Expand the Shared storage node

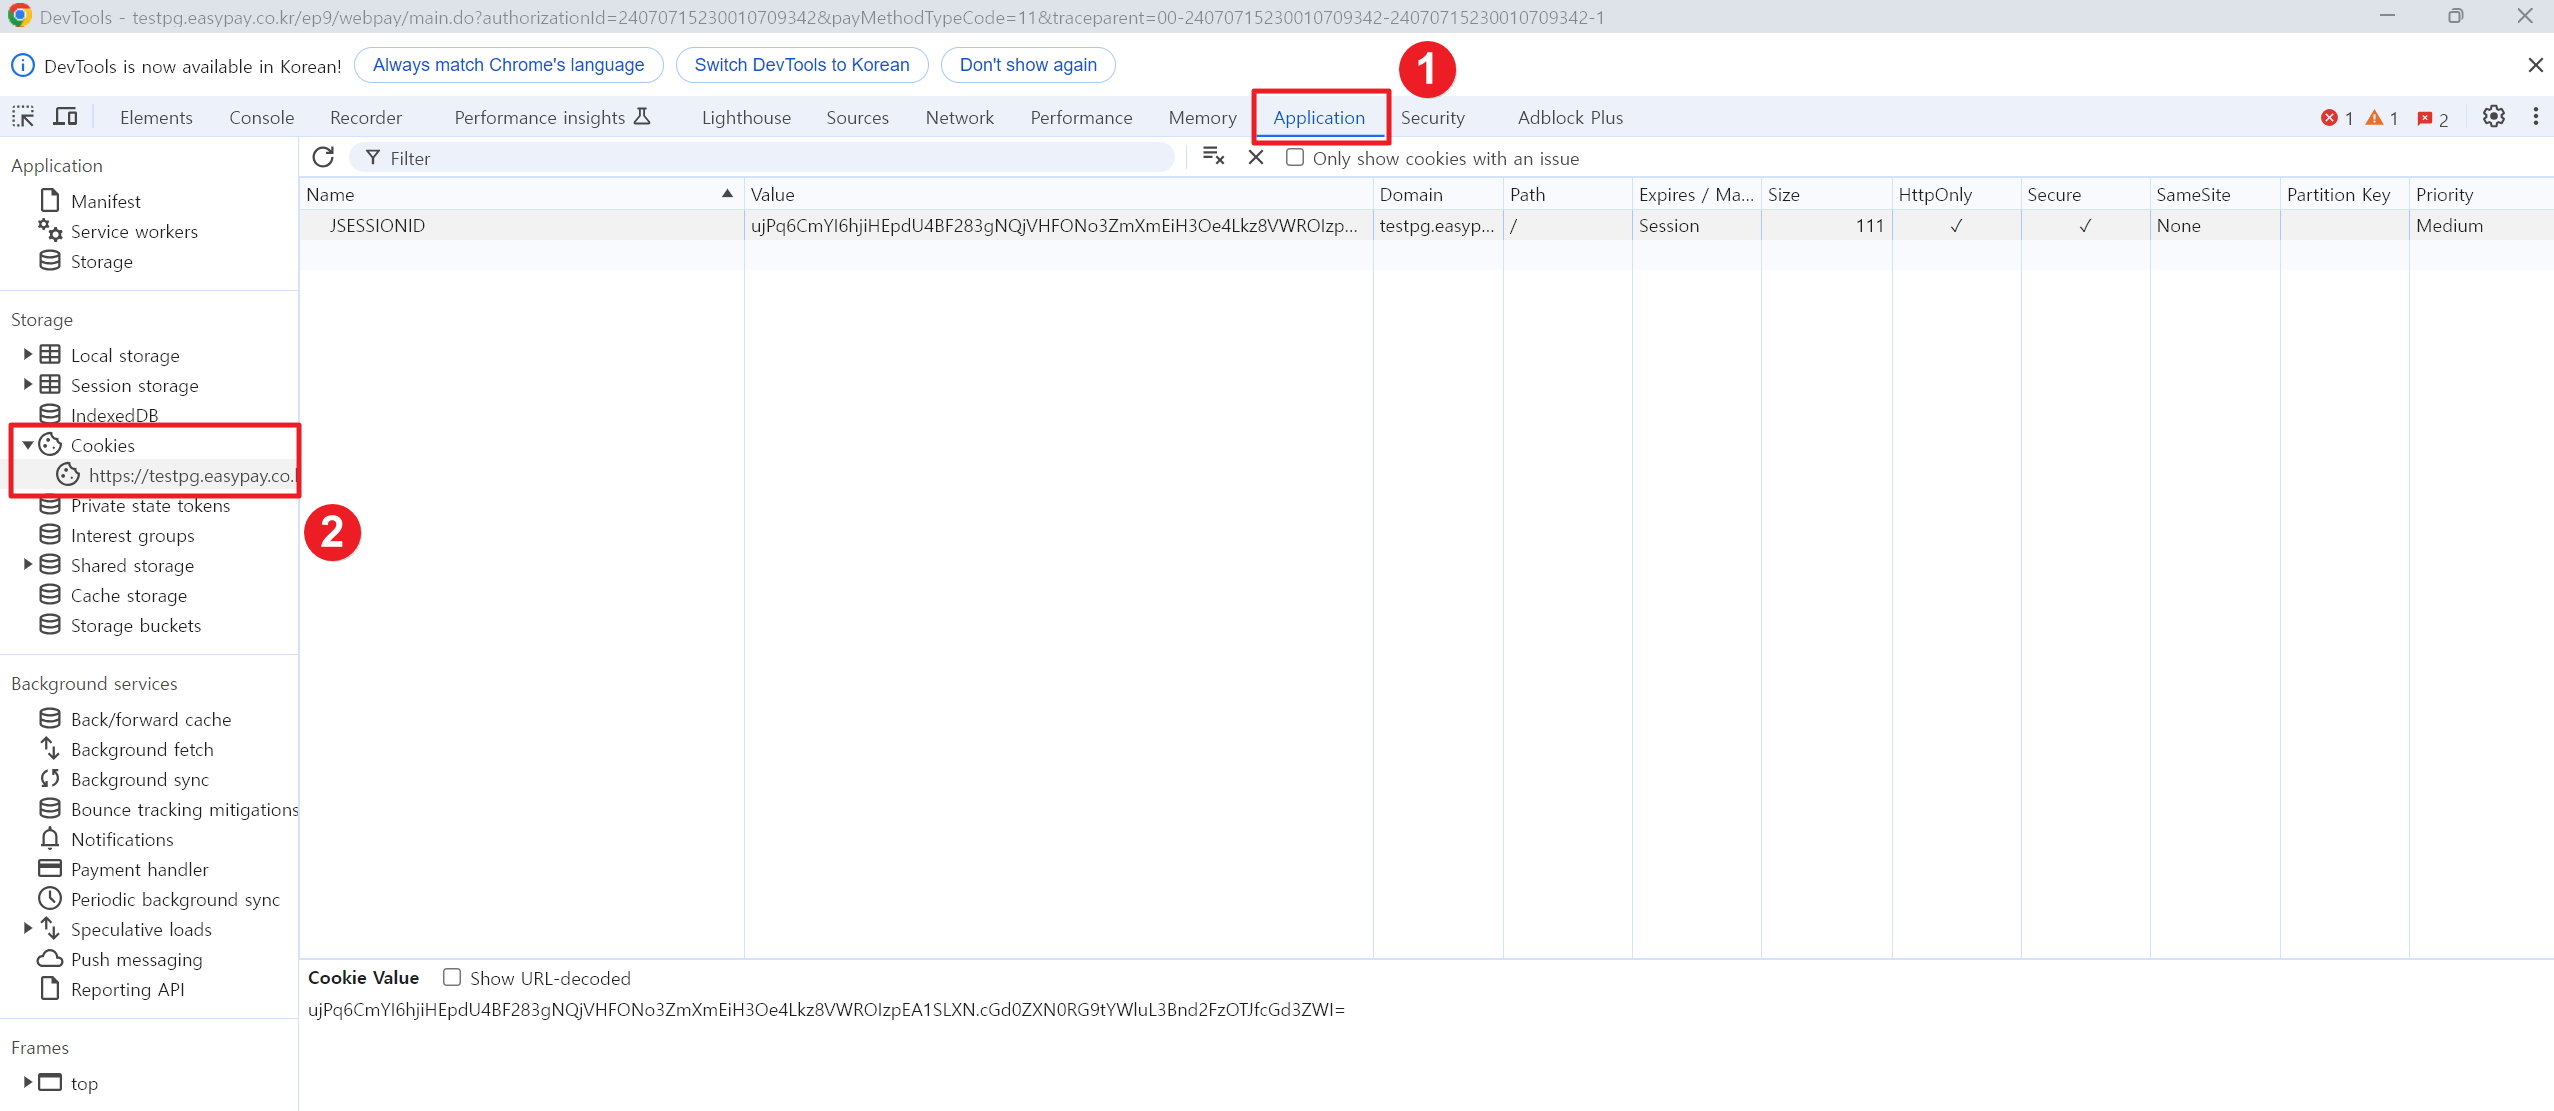[28, 565]
